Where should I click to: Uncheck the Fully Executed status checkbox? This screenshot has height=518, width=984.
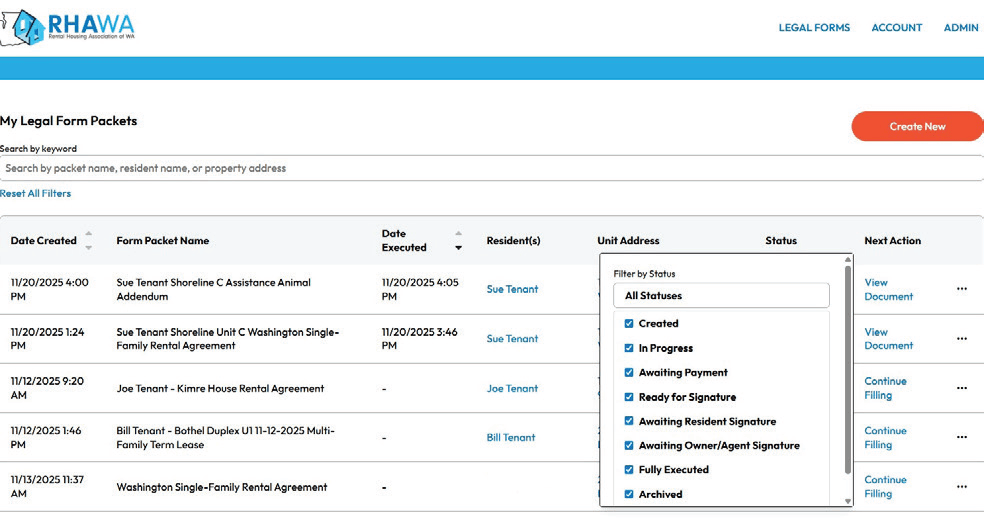click(629, 470)
